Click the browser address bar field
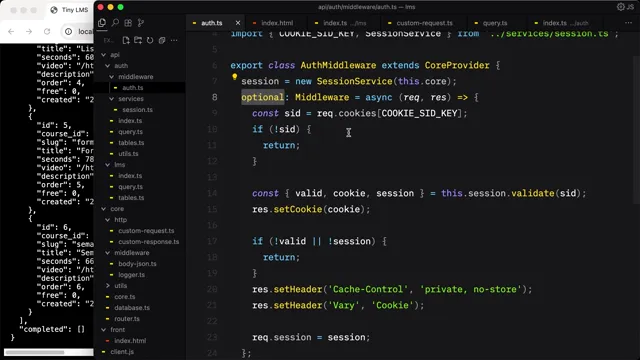This screenshot has width=640, height=360. tap(78, 31)
